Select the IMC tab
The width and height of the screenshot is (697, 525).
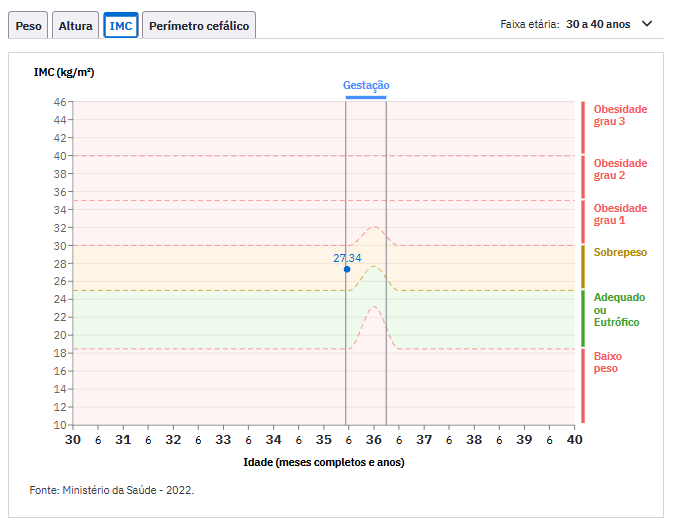point(121,26)
